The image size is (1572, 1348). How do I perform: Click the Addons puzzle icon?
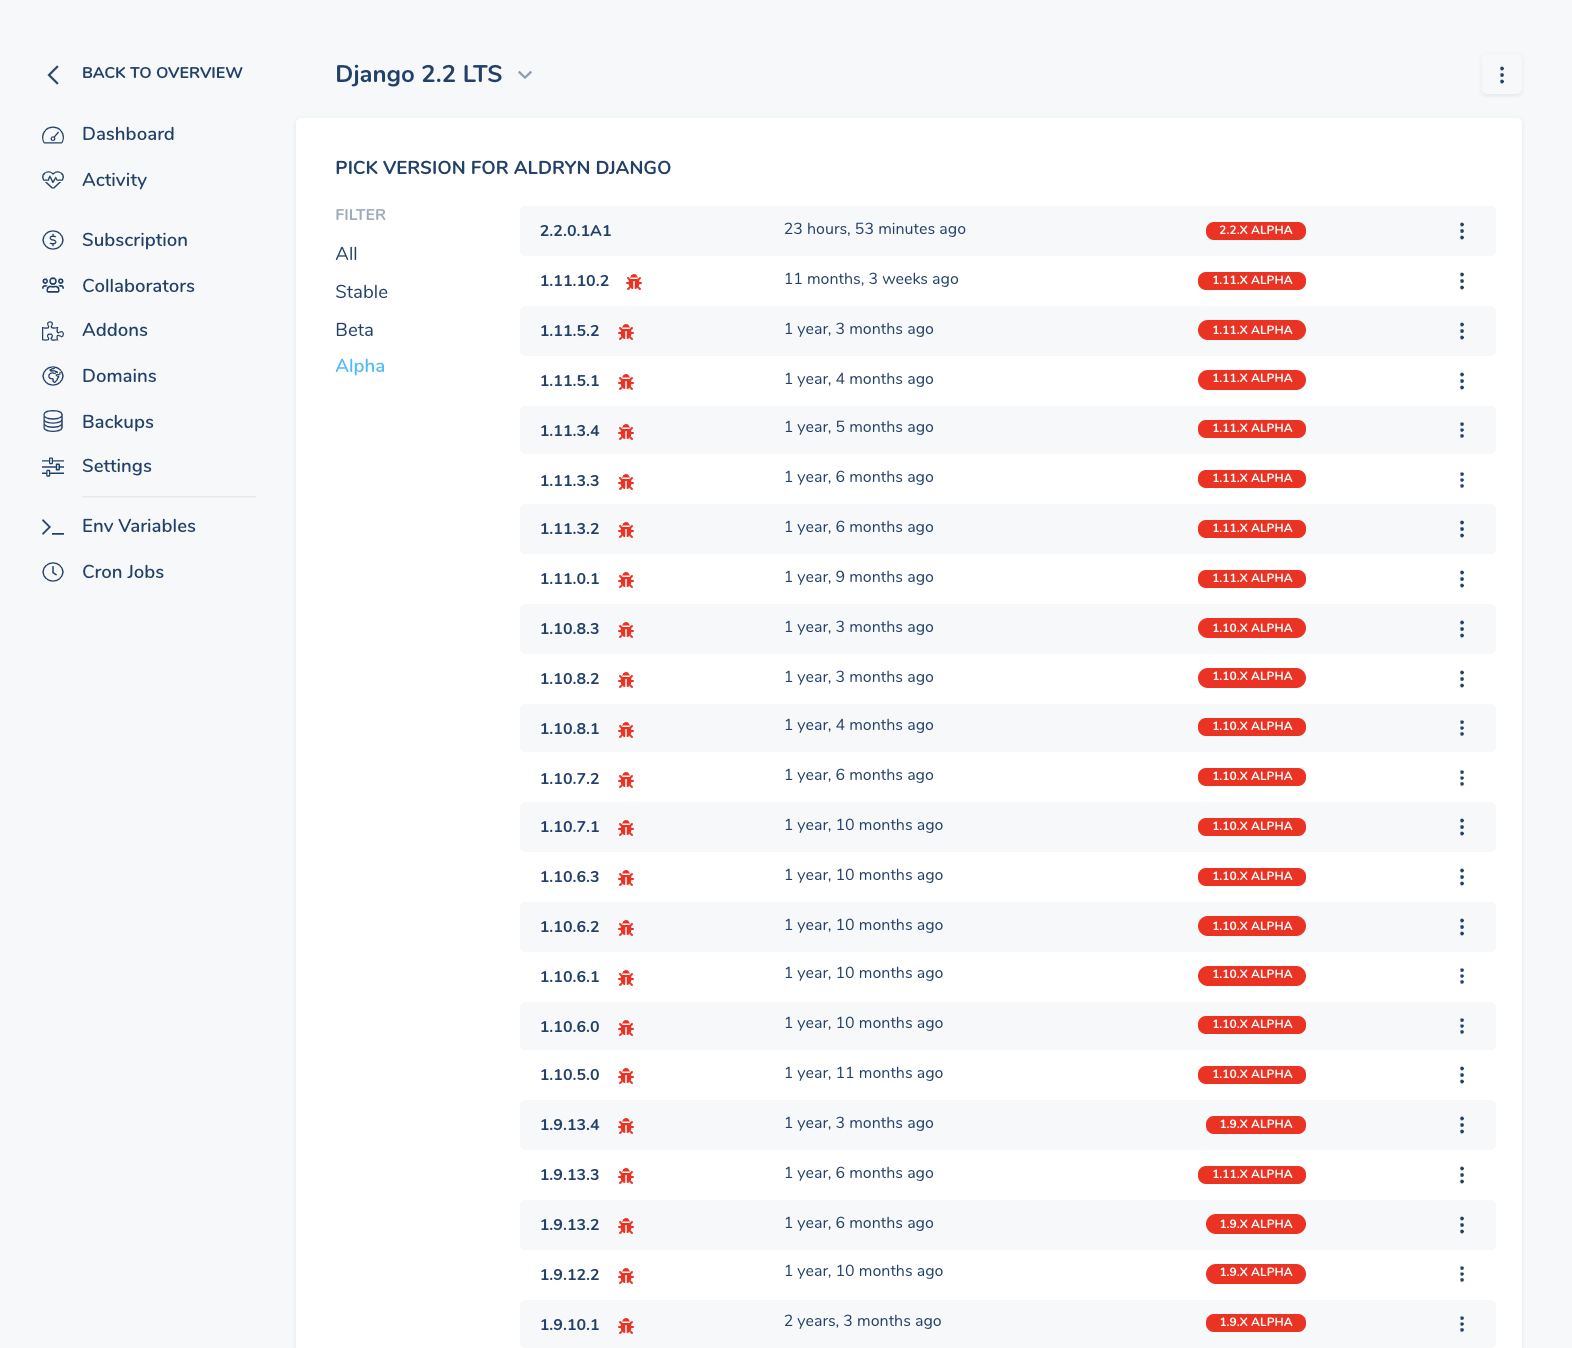coord(53,331)
